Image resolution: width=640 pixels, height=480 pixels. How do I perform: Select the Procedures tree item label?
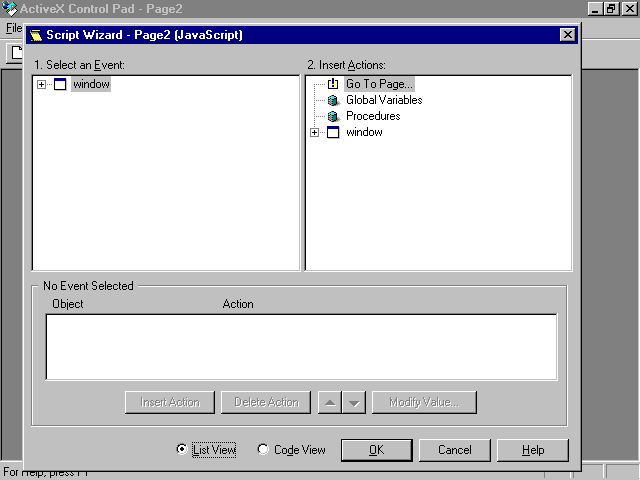pos(373,116)
